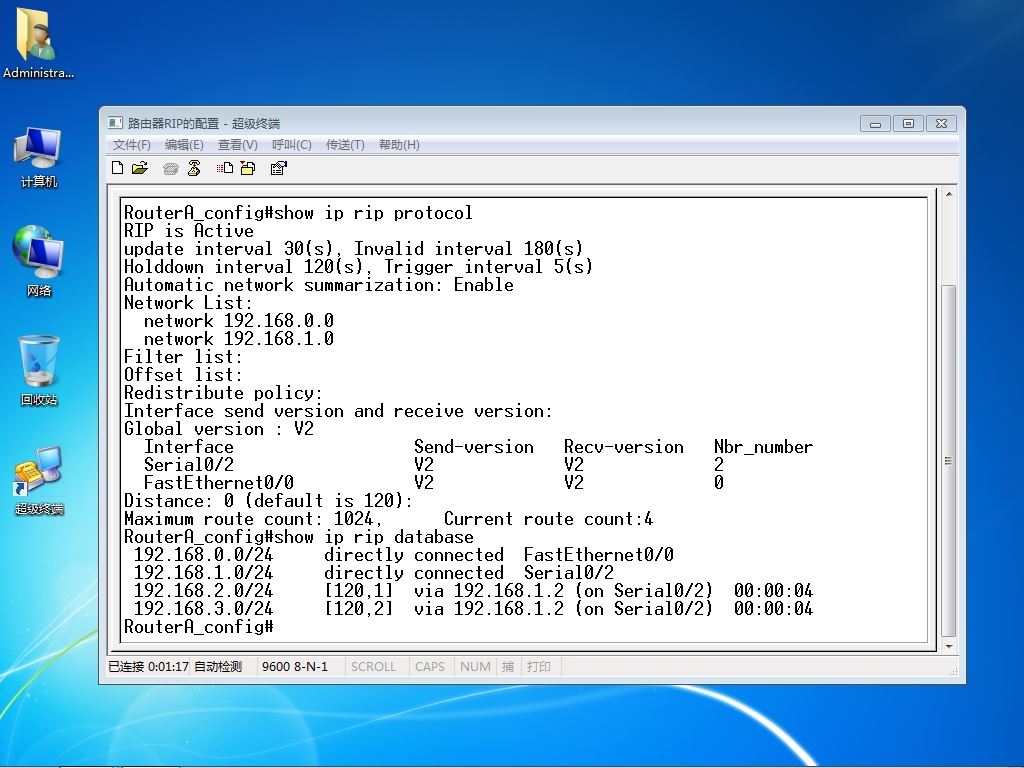Click the 192.168.0.0/24 directly connected entry

[x=404, y=555]
